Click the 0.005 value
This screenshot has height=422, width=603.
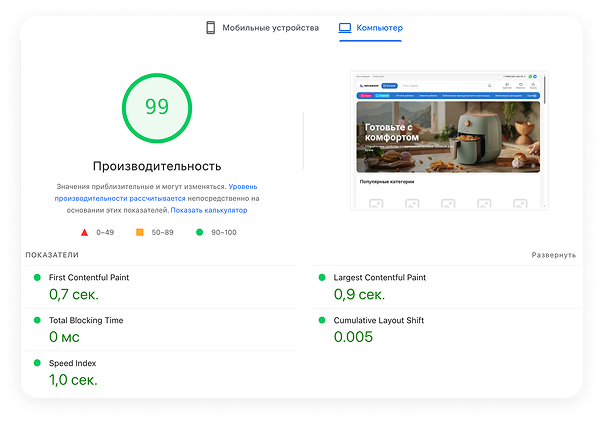tap(353, 337)
